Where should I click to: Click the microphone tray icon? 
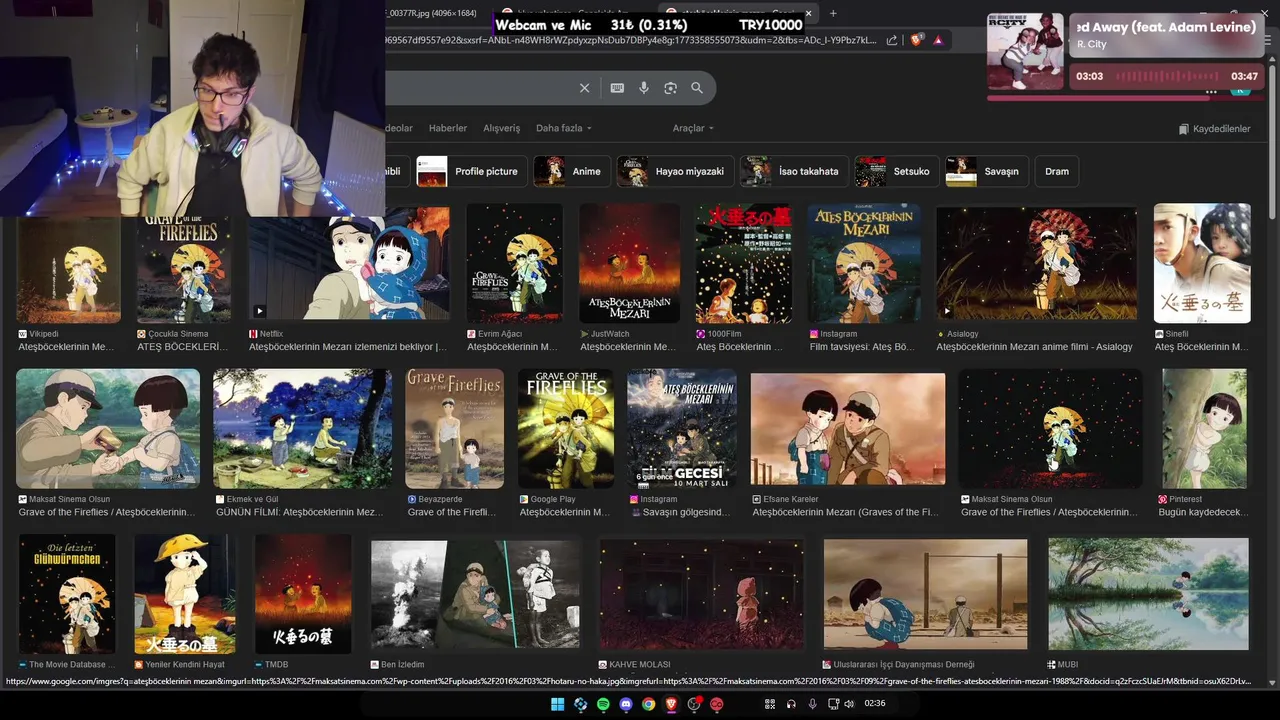click(x=812, y=704)
